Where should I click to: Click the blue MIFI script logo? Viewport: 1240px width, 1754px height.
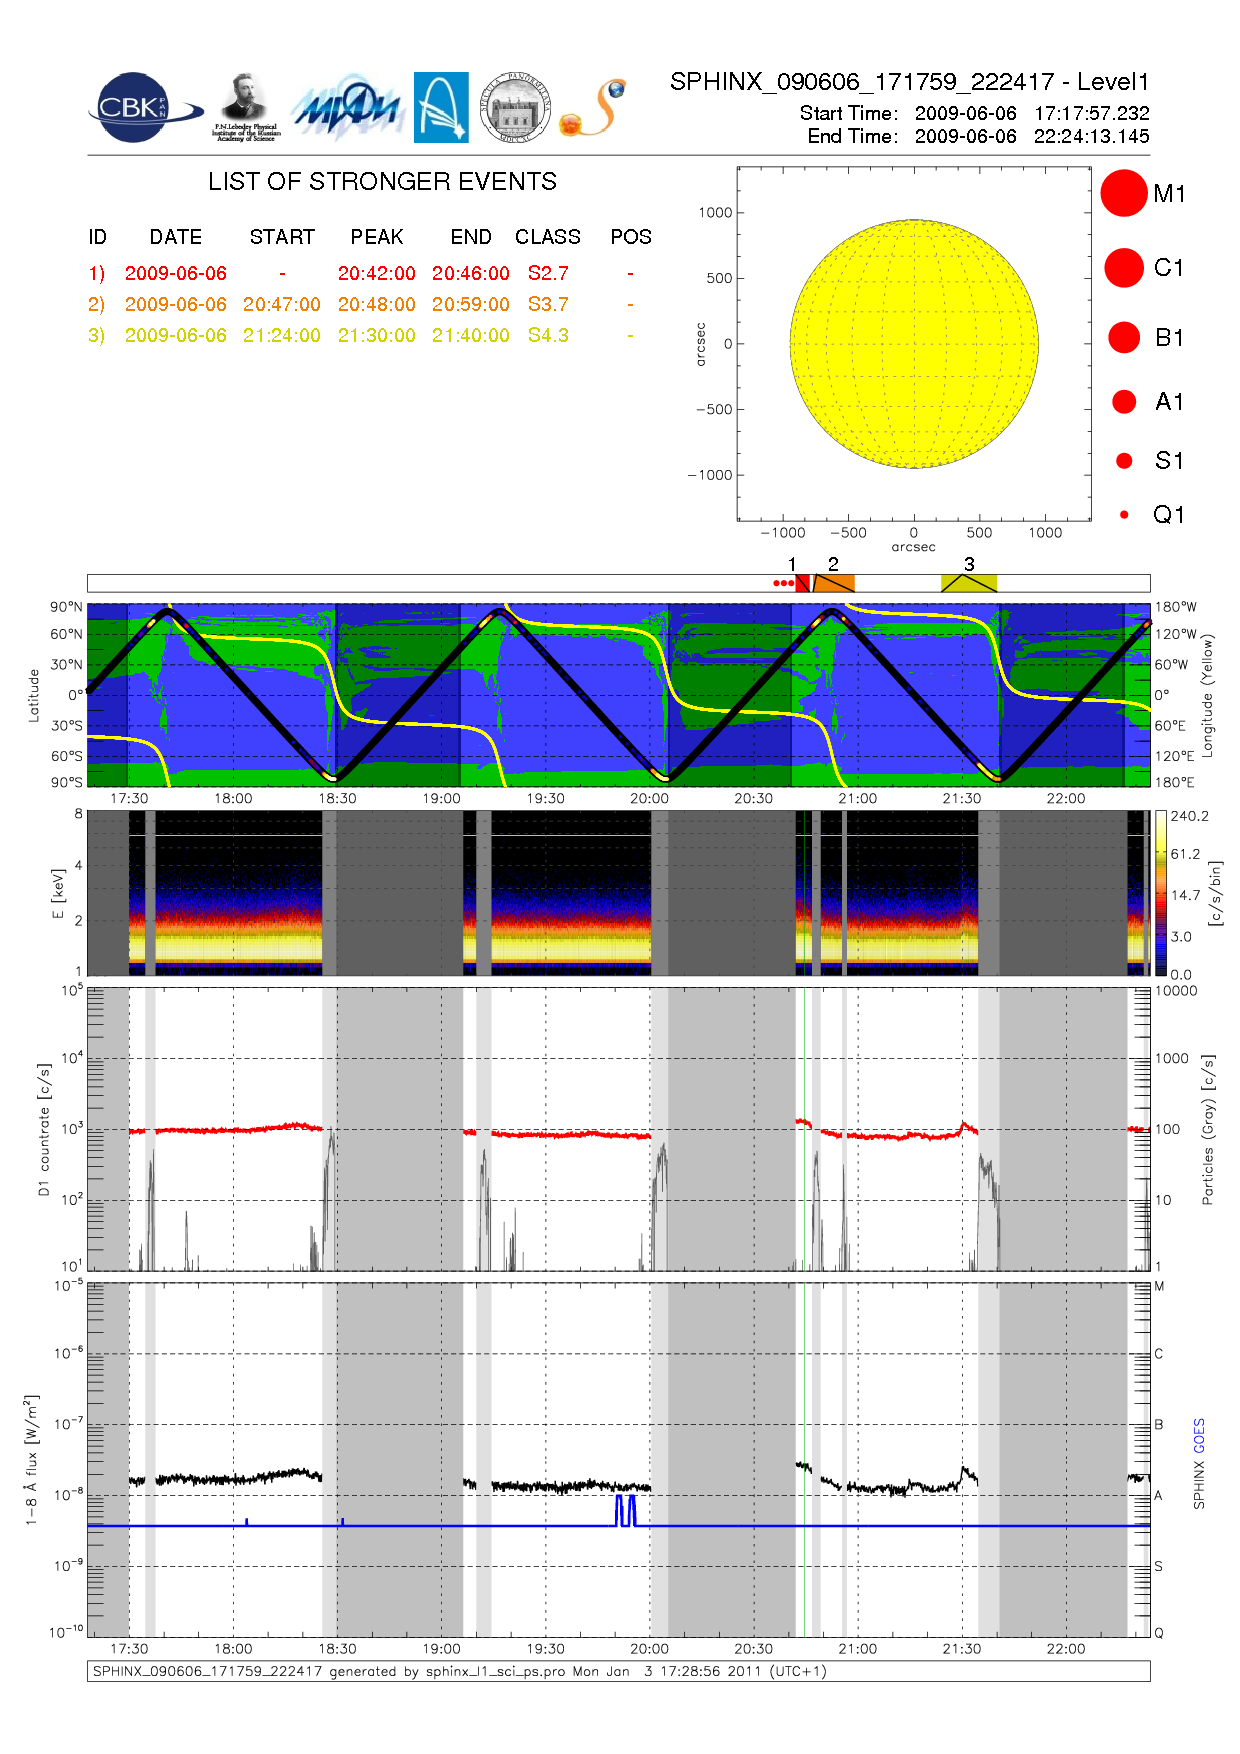pyautogui.click(x=347, y=108)
